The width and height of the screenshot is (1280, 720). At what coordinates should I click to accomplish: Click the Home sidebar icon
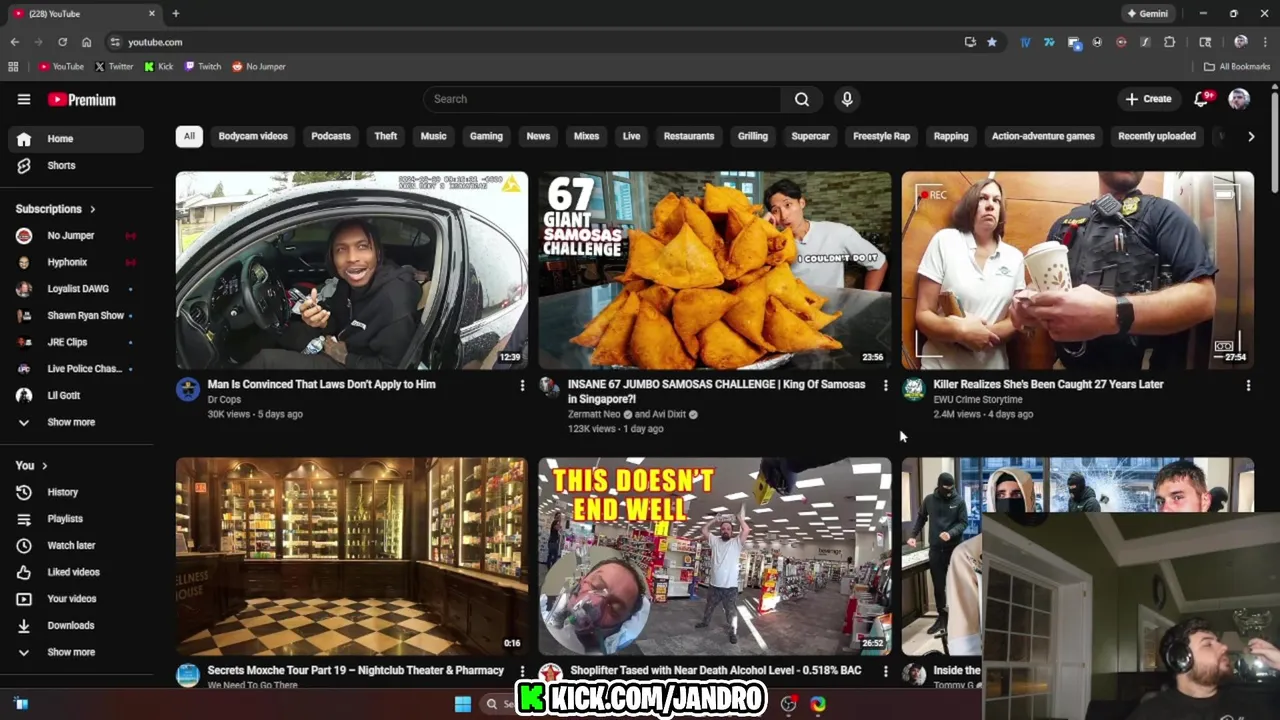pyautogui.click(x=24, y=139)
